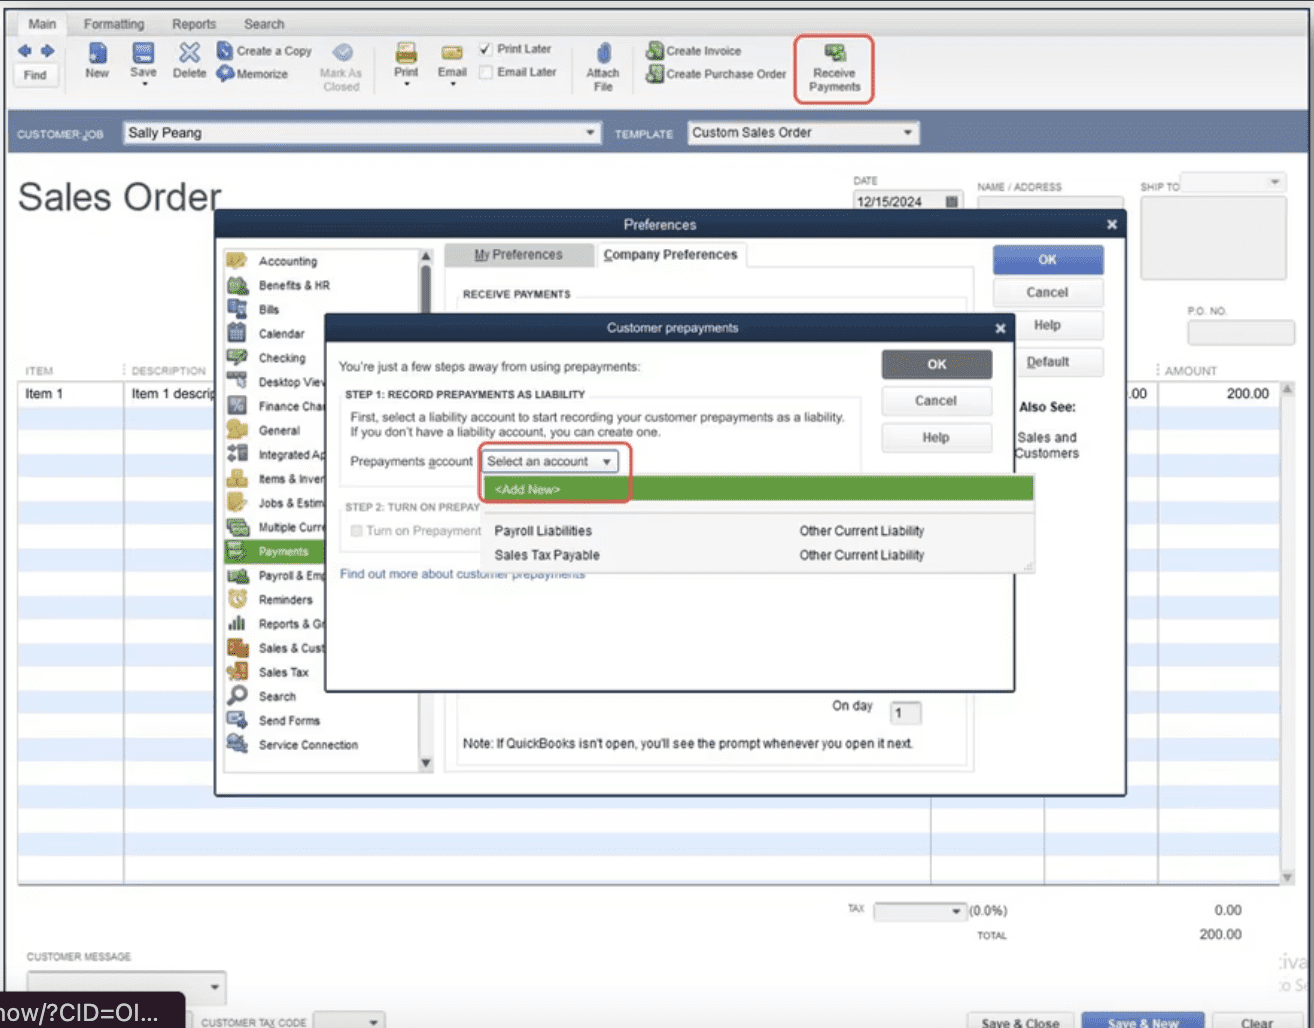The width and height of the screenshot is (1314, 1028).
Task: Switch to the My Preferences tab
Action: tap(518, 255)
